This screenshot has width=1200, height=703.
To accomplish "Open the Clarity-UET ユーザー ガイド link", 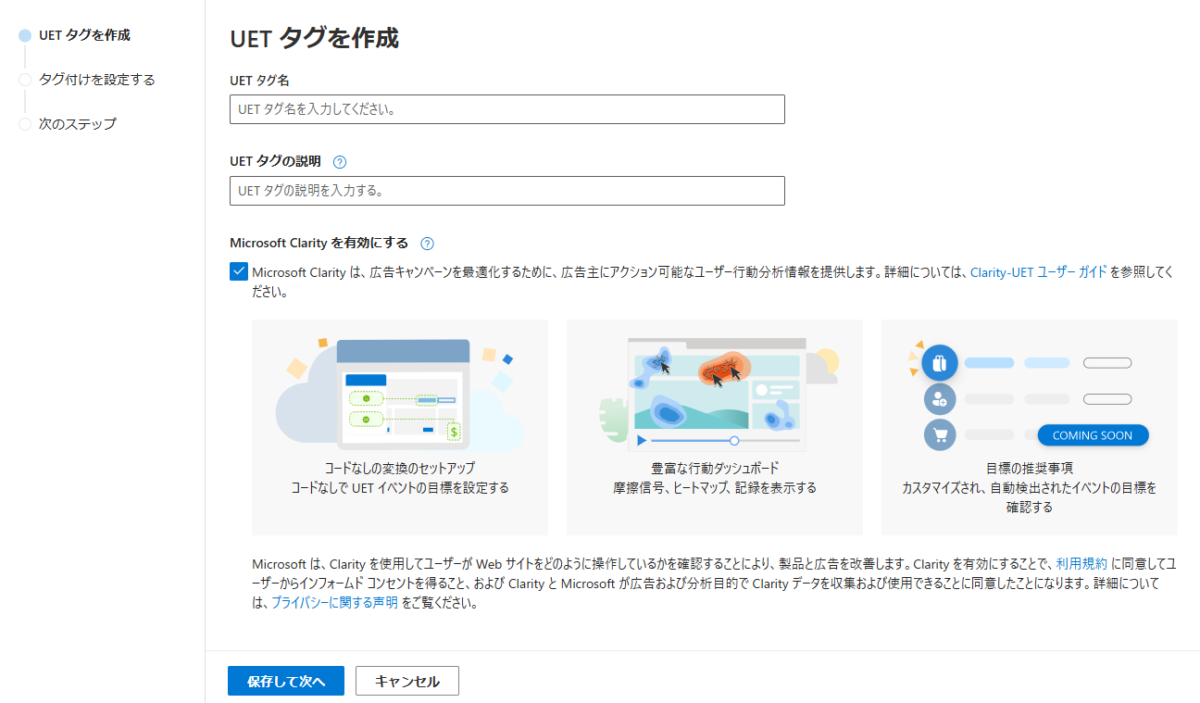I will [x=1038, y=272].
